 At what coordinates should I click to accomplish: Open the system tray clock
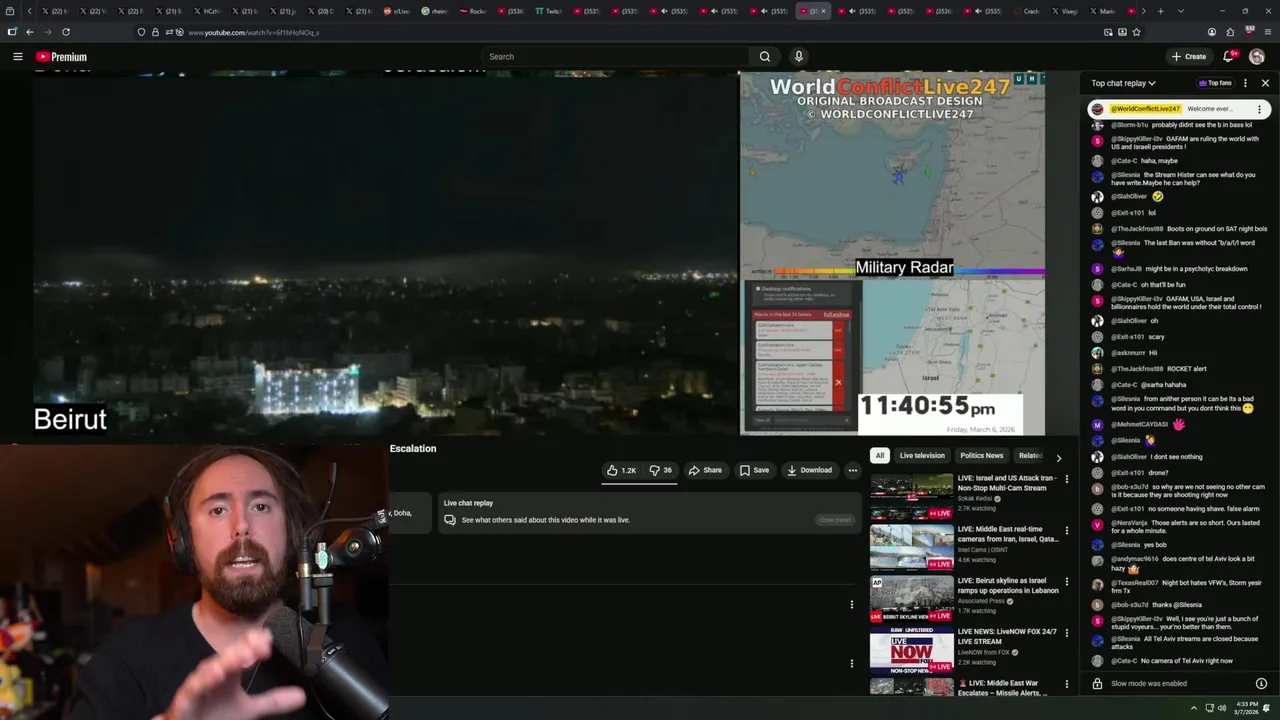point(1245,708)
